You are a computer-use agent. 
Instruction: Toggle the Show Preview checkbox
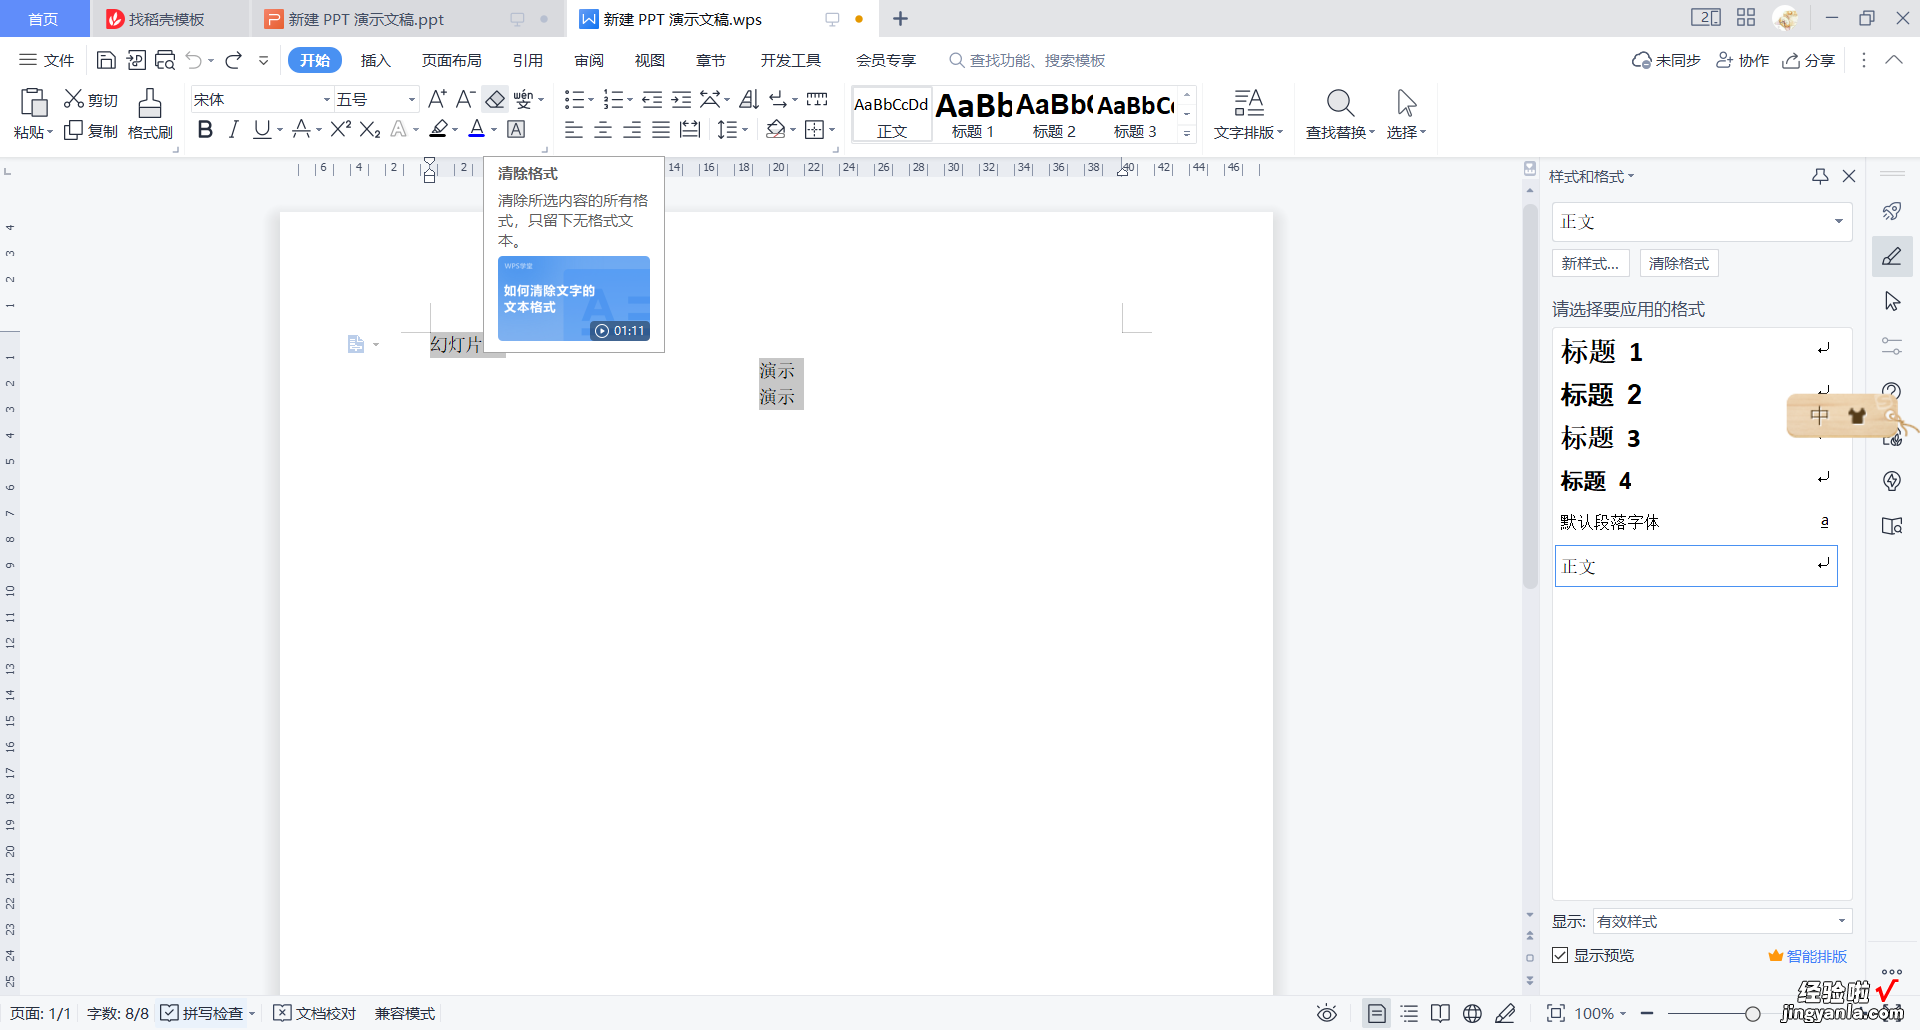tap(1560, 955)
